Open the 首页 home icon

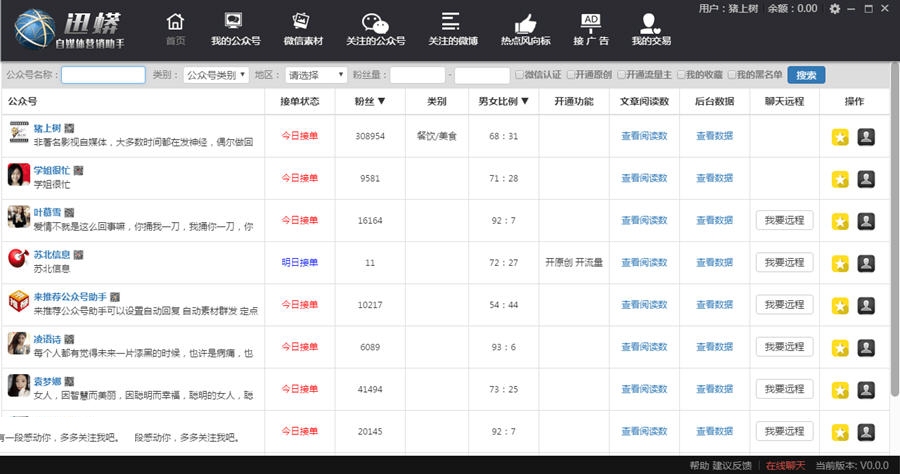[x=176, y=29]
